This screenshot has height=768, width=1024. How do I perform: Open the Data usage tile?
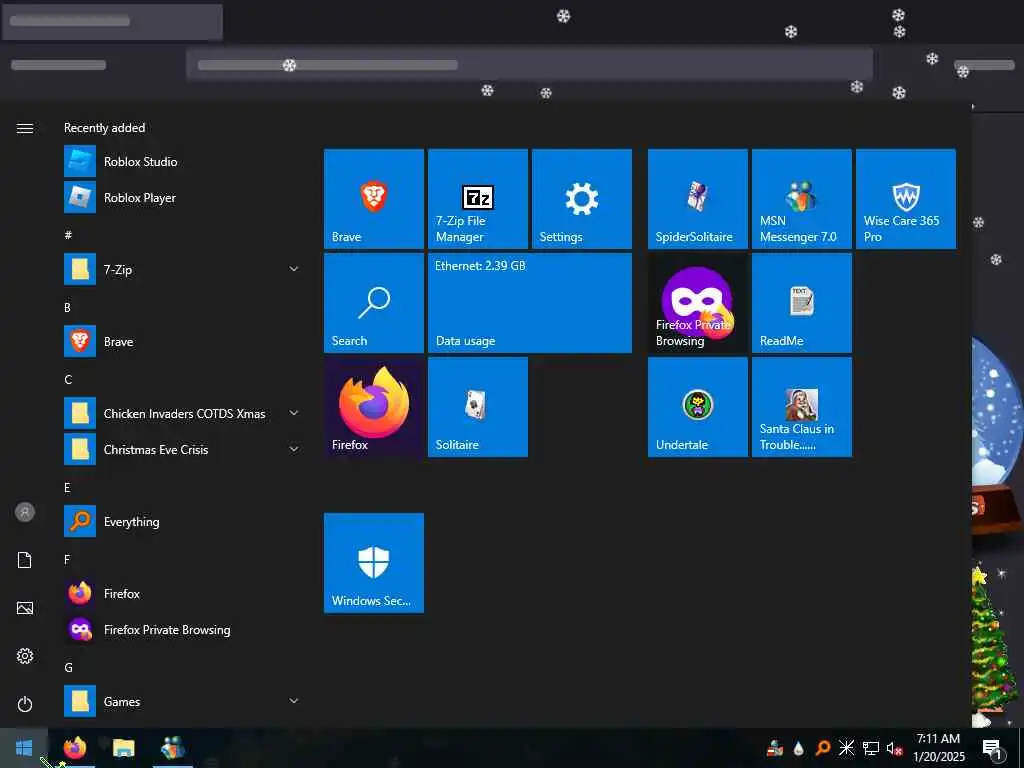point(530,303)
